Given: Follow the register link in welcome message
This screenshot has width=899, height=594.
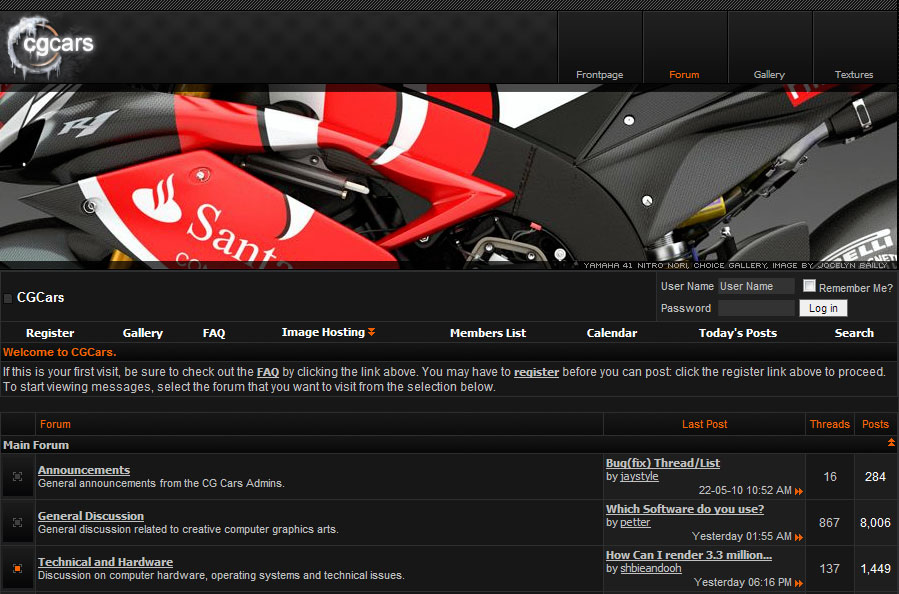Looking at the screenshot, I should [x=536, y=372].
